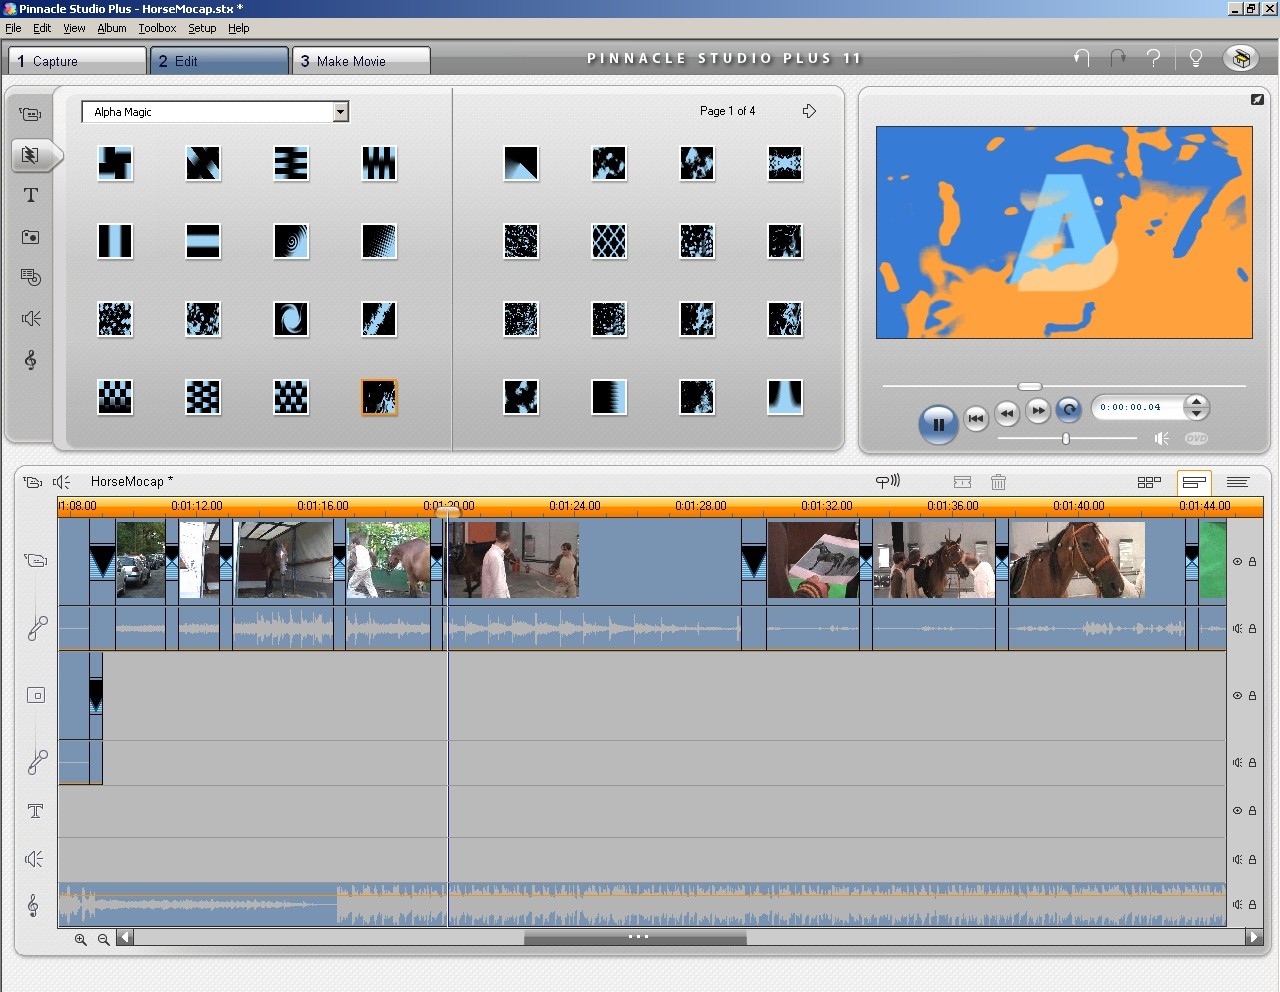Open the Titles section in the album
The image size is (1280, 992).
31,196
